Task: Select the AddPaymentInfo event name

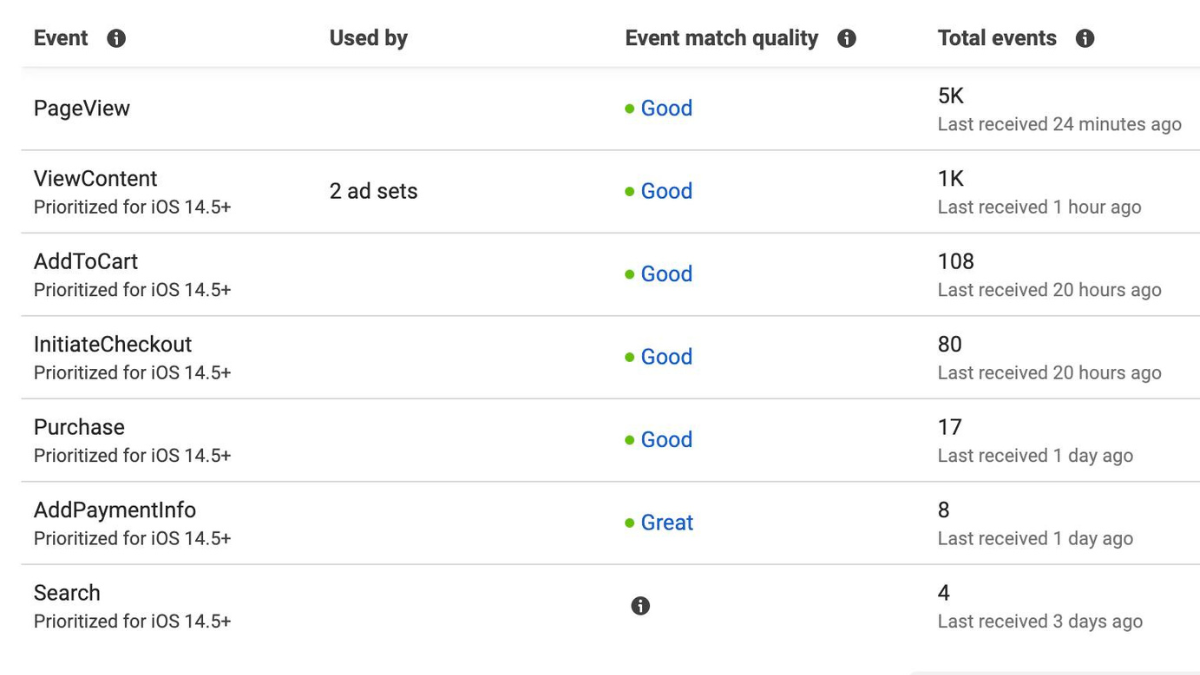Action: point(115,511)
